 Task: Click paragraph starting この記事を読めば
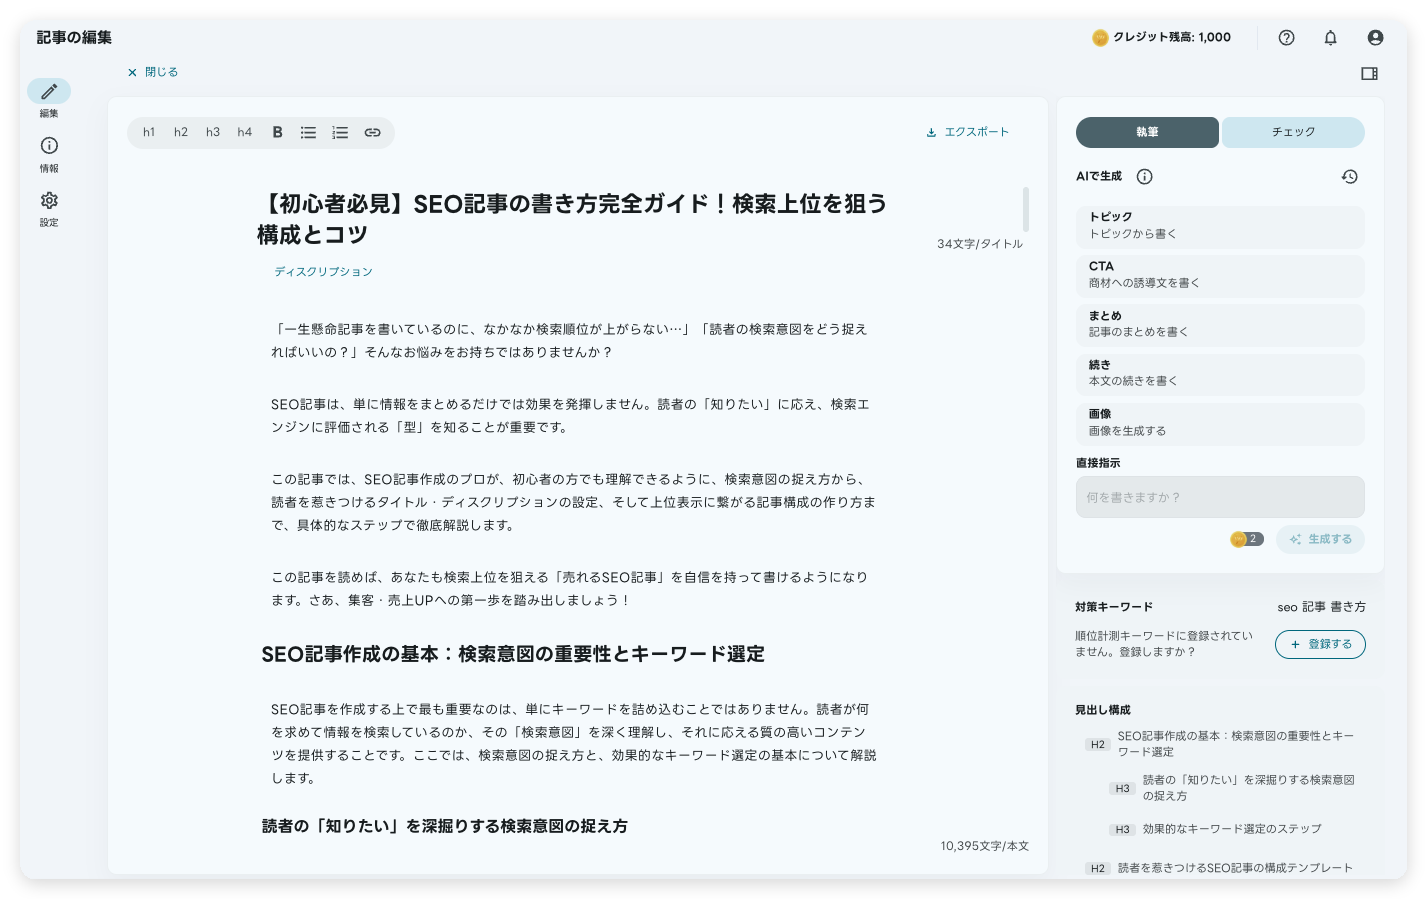pyautogui.click(x=570, y=589)
